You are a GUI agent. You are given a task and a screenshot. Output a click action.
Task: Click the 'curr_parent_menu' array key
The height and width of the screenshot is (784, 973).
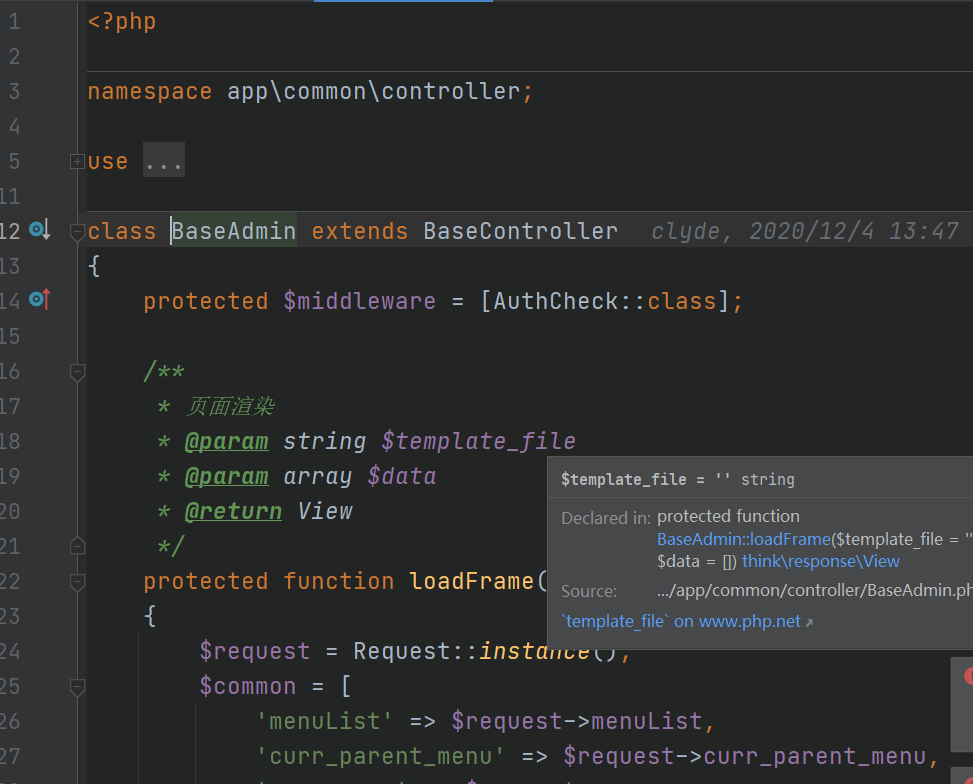[x=380, y=756]
